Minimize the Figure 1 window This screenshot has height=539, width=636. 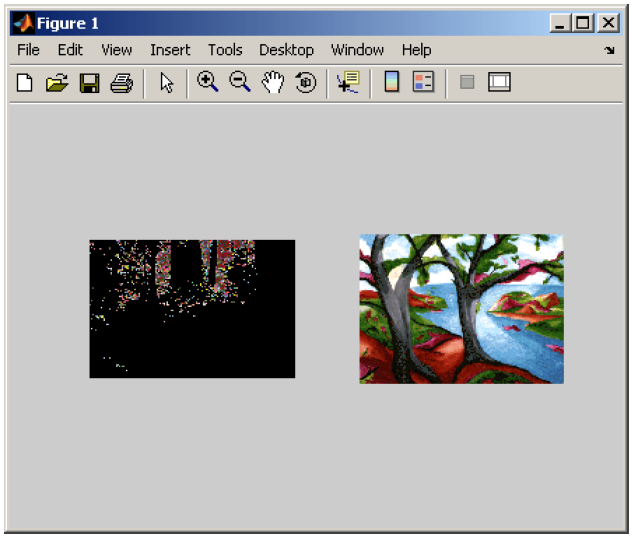[560, 23]
